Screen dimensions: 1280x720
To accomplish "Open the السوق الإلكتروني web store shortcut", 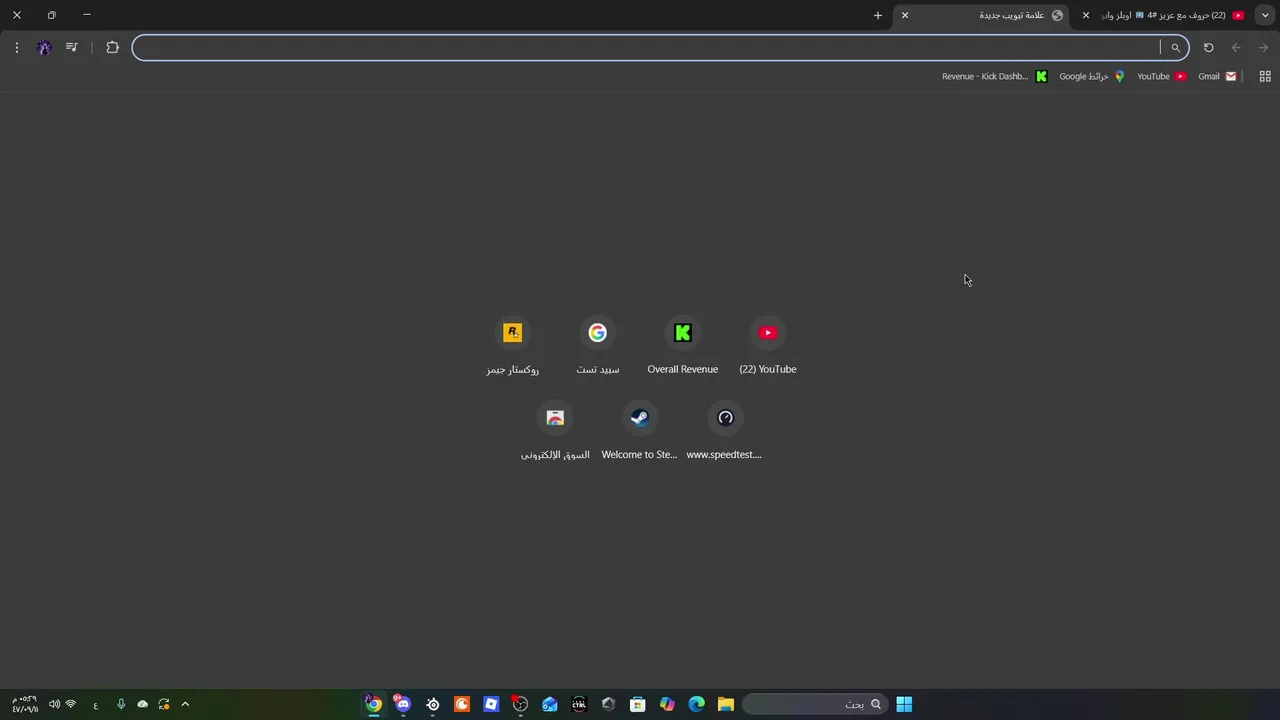I will point(555,431).
